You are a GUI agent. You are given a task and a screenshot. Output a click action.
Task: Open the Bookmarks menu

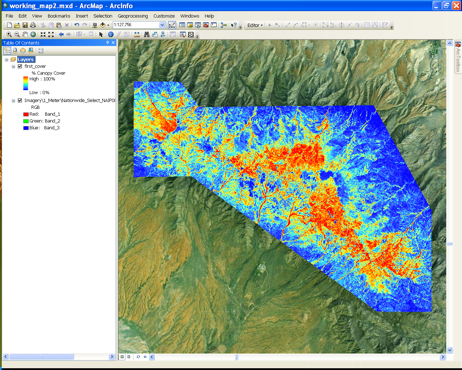tap(59, 16)
